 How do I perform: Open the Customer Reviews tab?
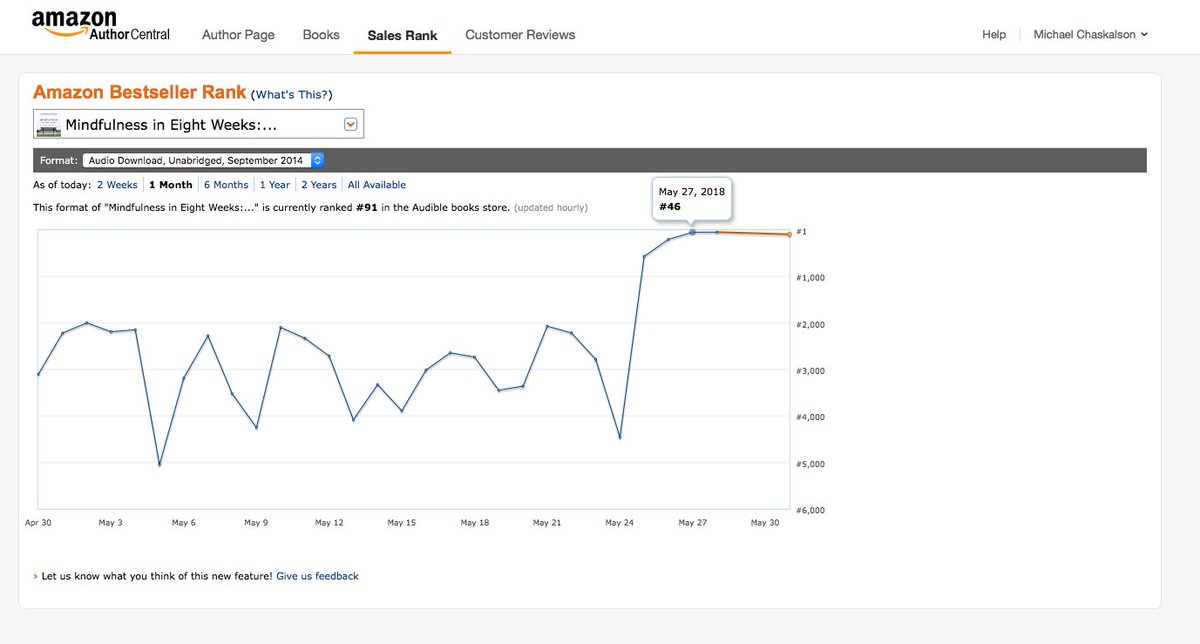click(x=520, y=34)
